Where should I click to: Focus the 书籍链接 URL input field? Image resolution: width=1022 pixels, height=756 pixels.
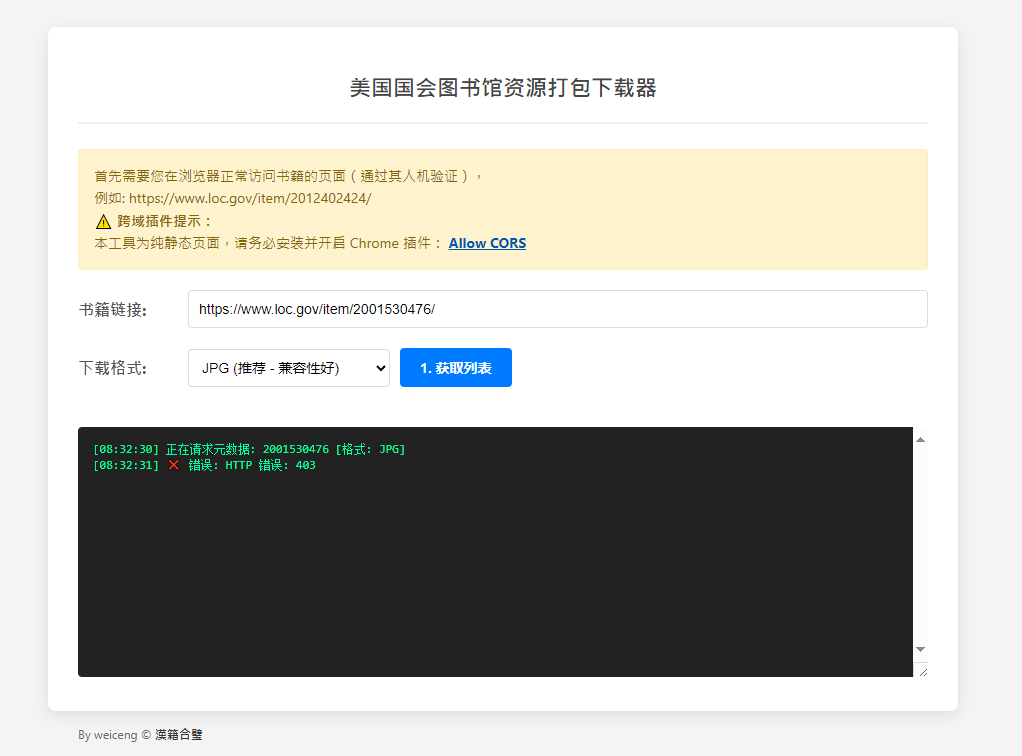[x=557, y=309]
